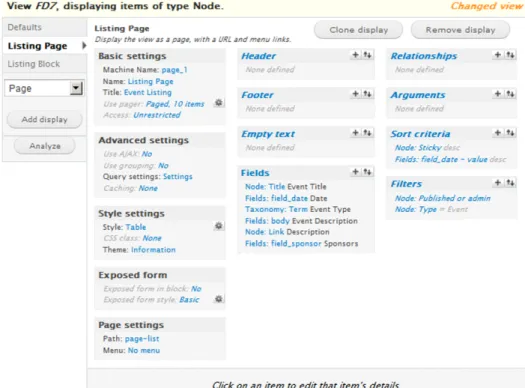Viewport: 525px width, 388px height.
Task: Open Query settings Settings link
Action: [x=178, y=176]
